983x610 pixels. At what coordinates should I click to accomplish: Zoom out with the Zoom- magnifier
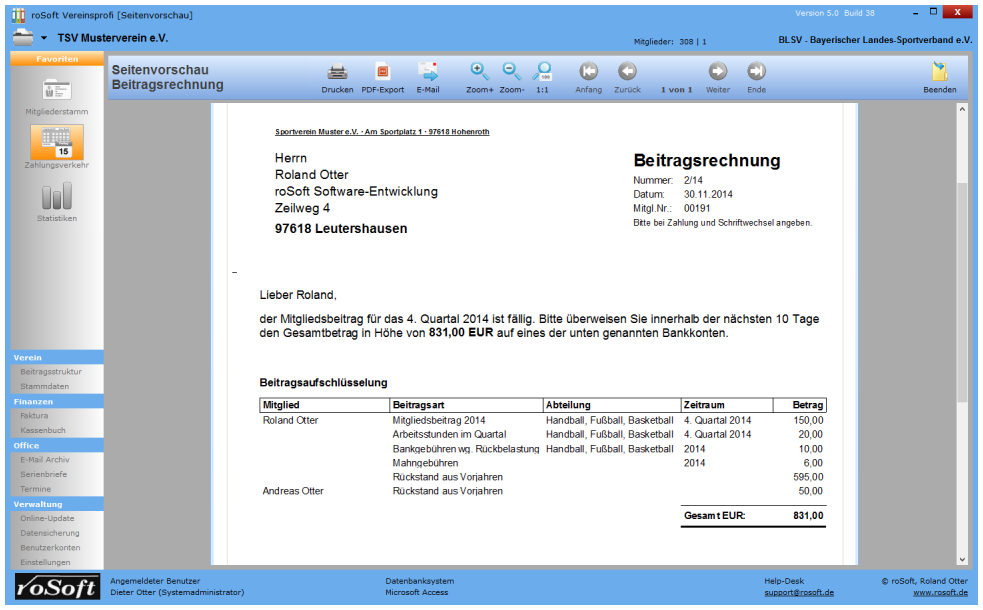pos(511,73)
